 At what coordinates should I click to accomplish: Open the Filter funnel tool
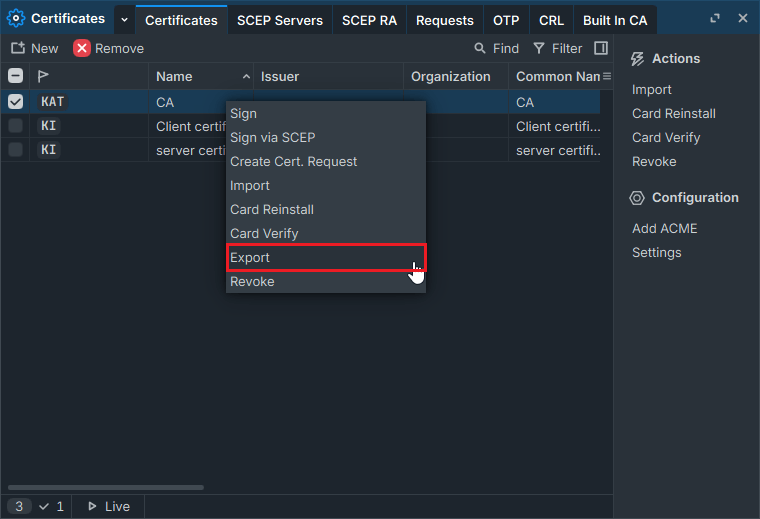click(x=557, y=48)
